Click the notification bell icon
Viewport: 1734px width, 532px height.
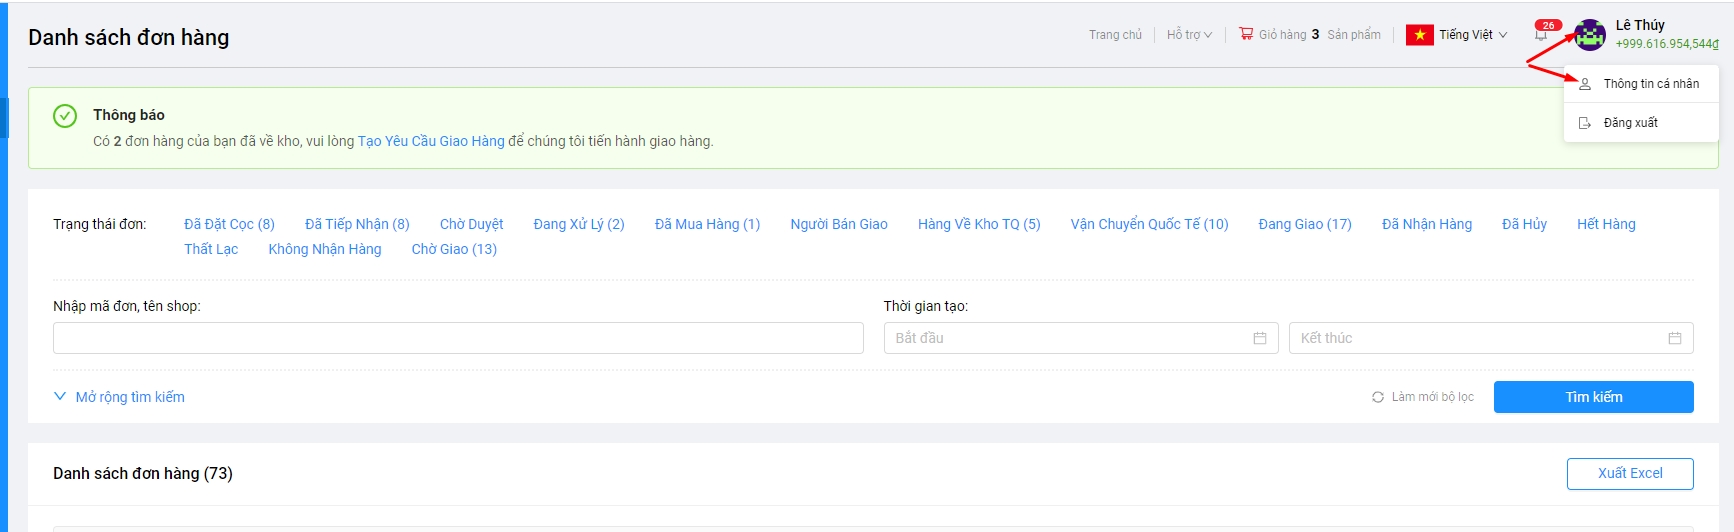(x=1541, y=36)
